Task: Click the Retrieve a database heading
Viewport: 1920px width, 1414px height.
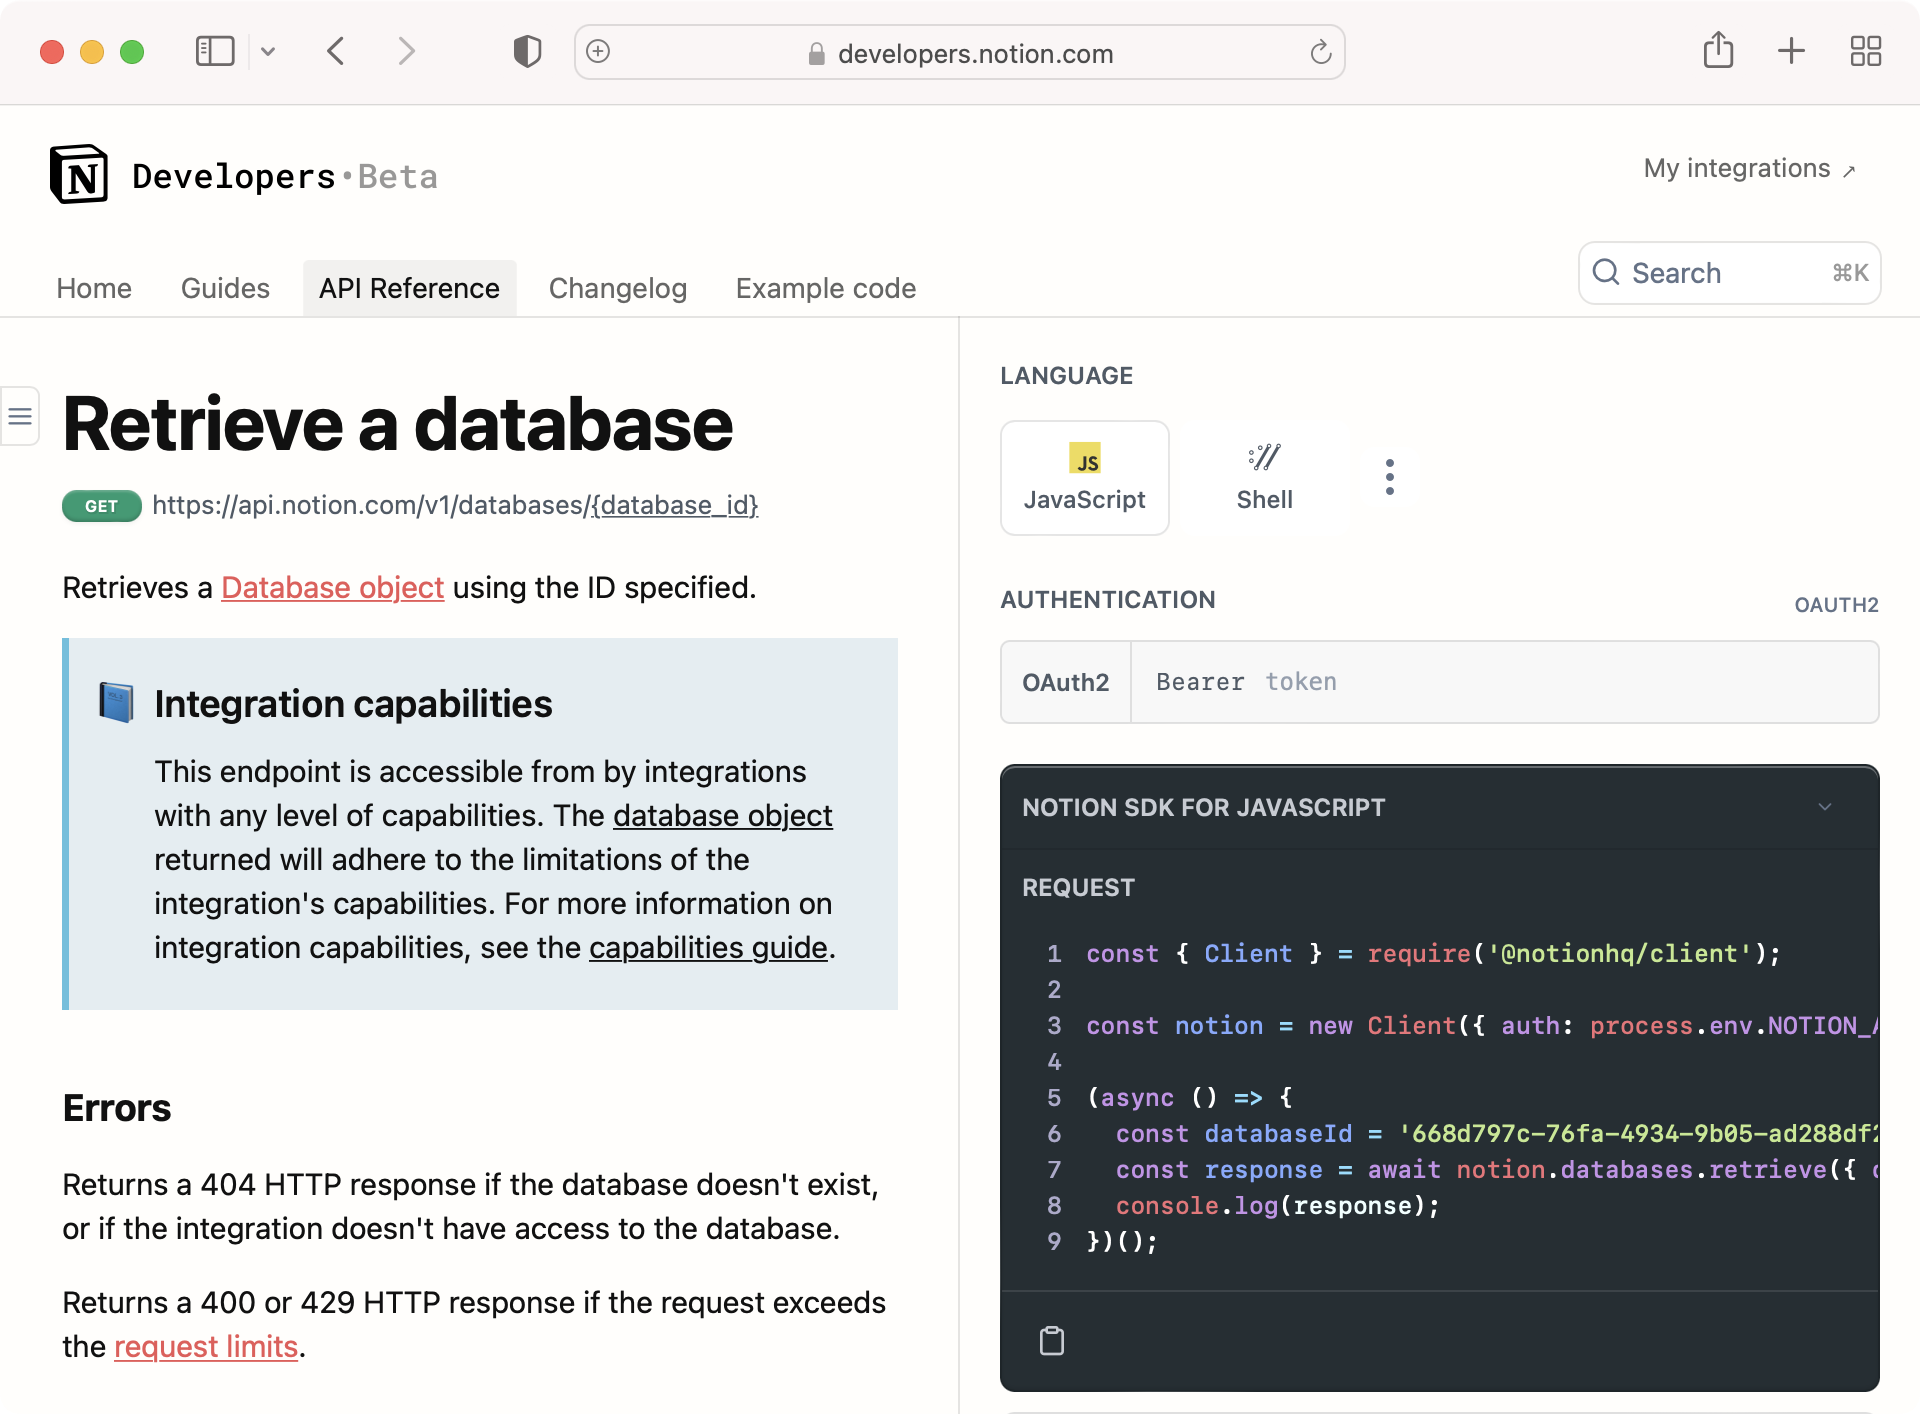Action: point(397,424)
